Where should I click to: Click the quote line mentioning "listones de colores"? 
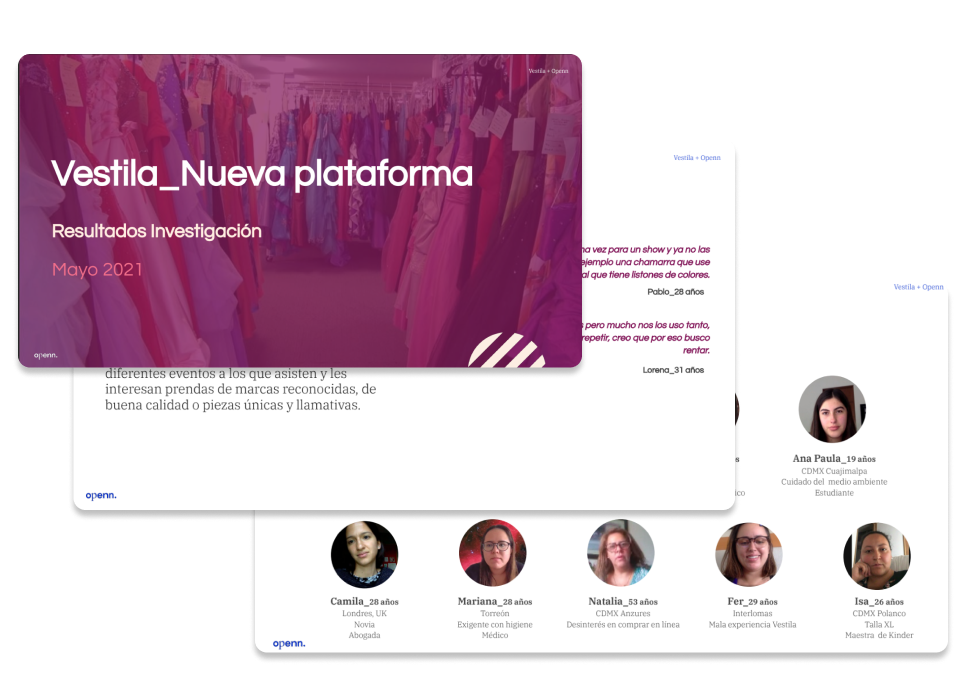point(646,275)
